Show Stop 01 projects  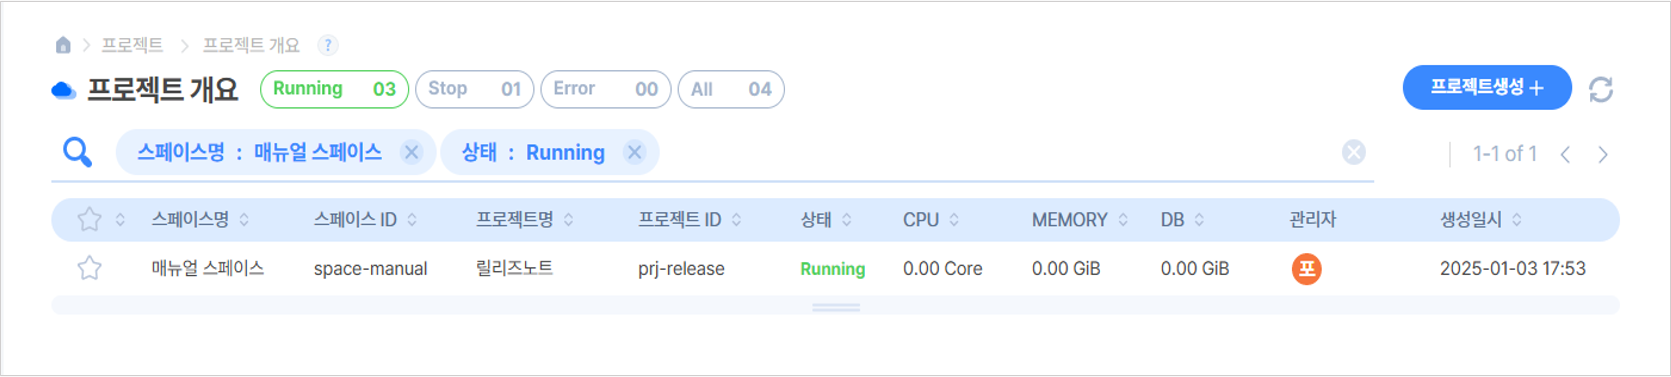(474, 89)
